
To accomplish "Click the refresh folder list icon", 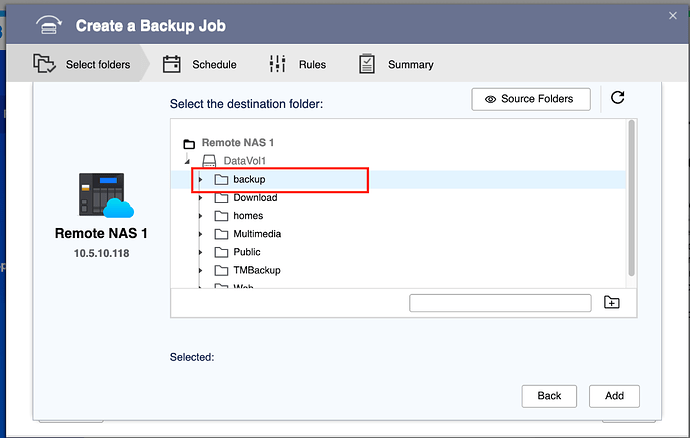I will tap(617, 98).
